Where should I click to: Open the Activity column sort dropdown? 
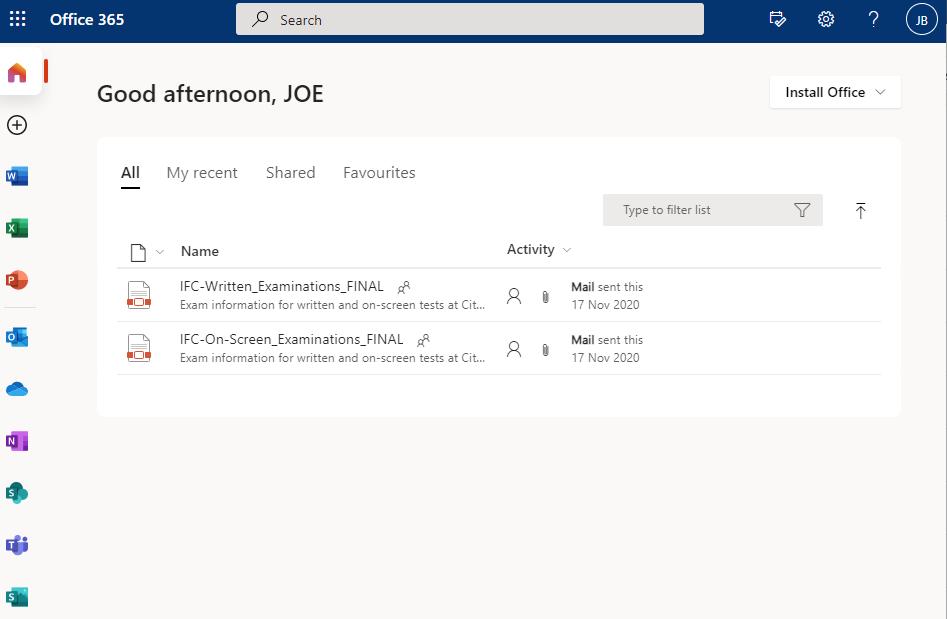(567, 250)
